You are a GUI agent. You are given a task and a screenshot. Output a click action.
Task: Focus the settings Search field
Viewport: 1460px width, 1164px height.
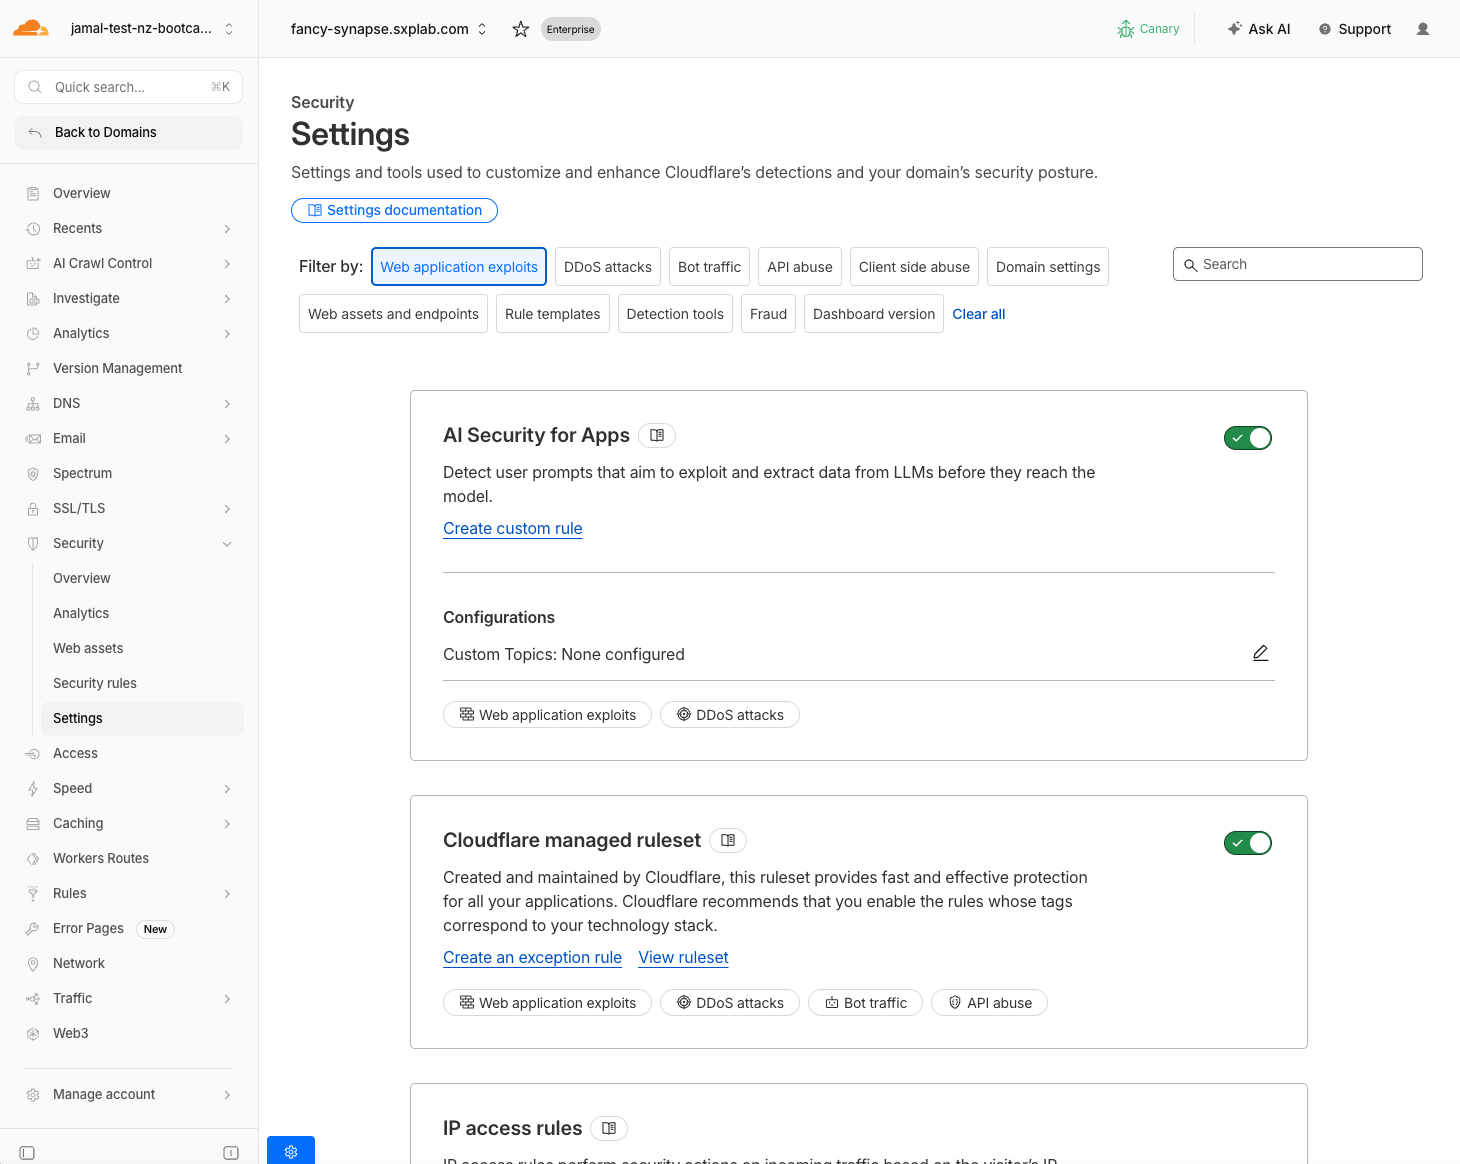pos(1298,264)
